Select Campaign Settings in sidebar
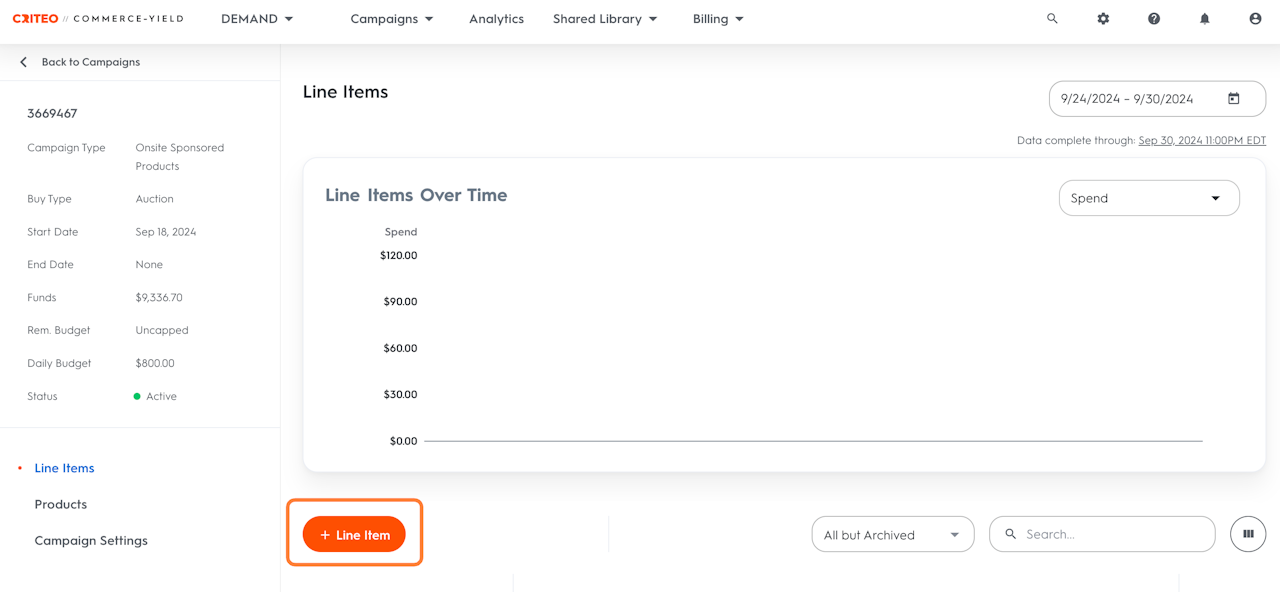The image size is (1280, 592). pos(91,541)
